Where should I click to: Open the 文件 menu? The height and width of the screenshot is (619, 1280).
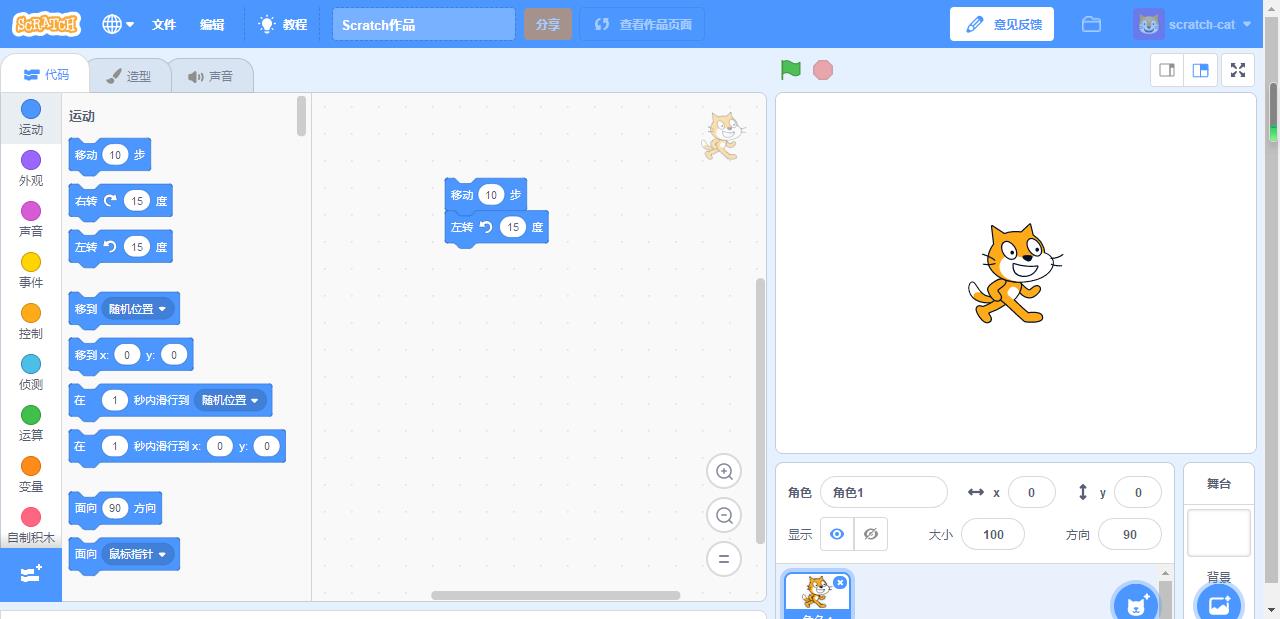pos(164,24)
